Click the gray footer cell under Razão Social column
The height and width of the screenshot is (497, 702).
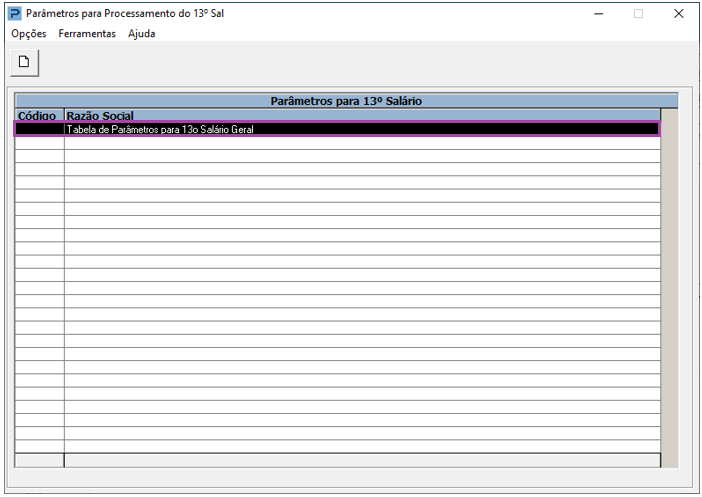pos(362,460)
